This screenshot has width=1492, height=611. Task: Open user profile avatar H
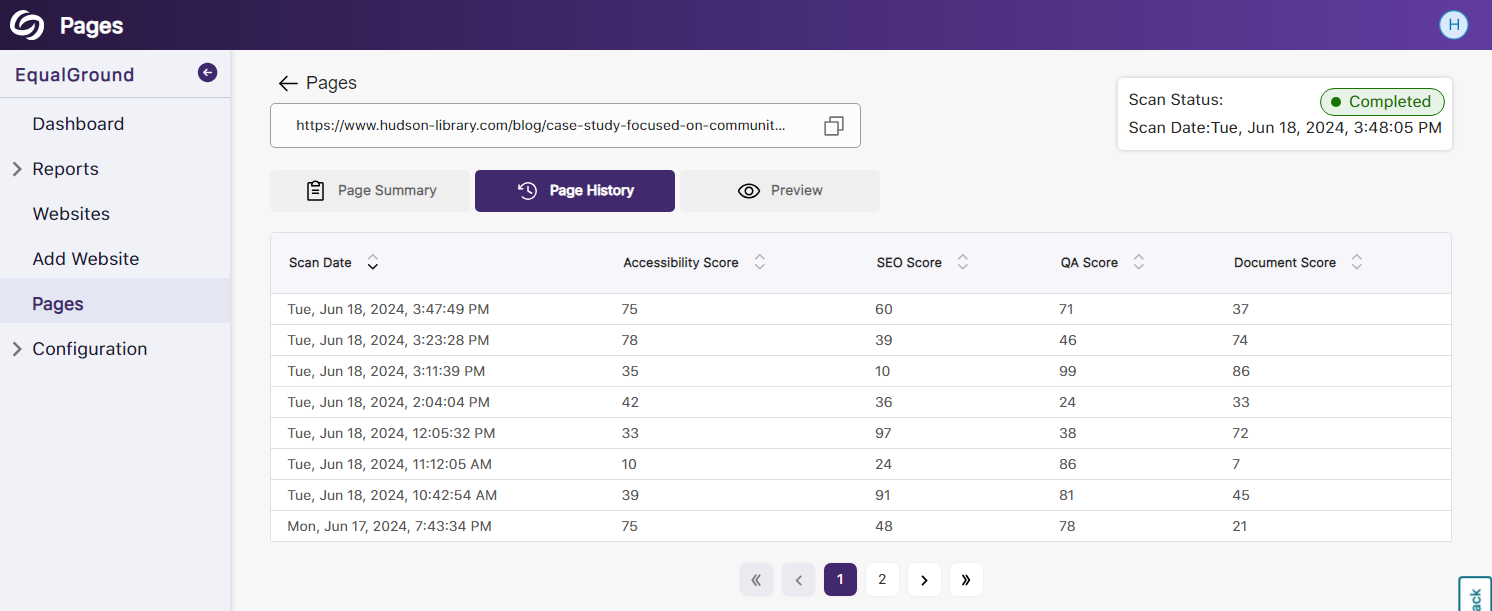(1453, 25)
